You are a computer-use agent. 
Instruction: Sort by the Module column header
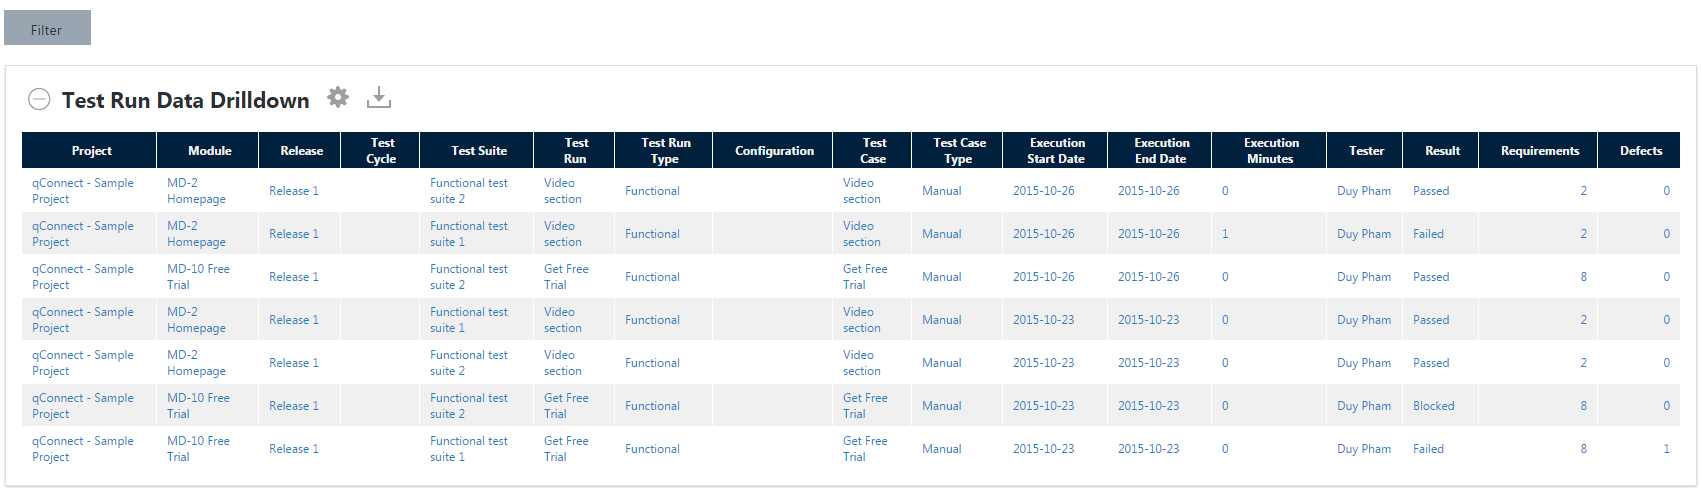[x=209, y=151]
